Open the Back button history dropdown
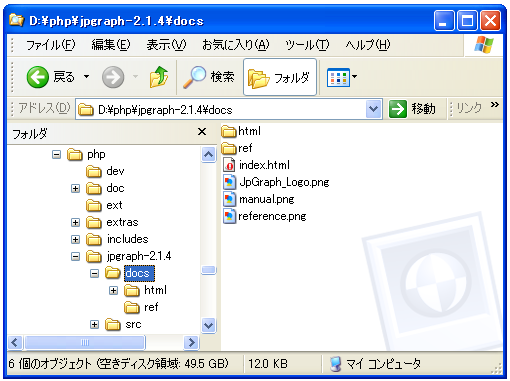 click(86, 77)
